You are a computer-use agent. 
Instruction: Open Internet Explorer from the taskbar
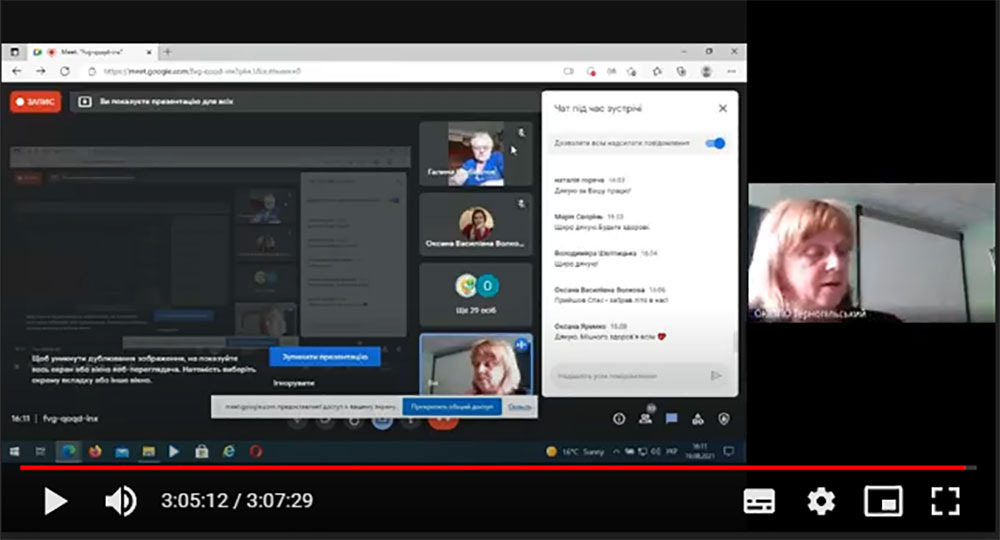tap(228, 451)
